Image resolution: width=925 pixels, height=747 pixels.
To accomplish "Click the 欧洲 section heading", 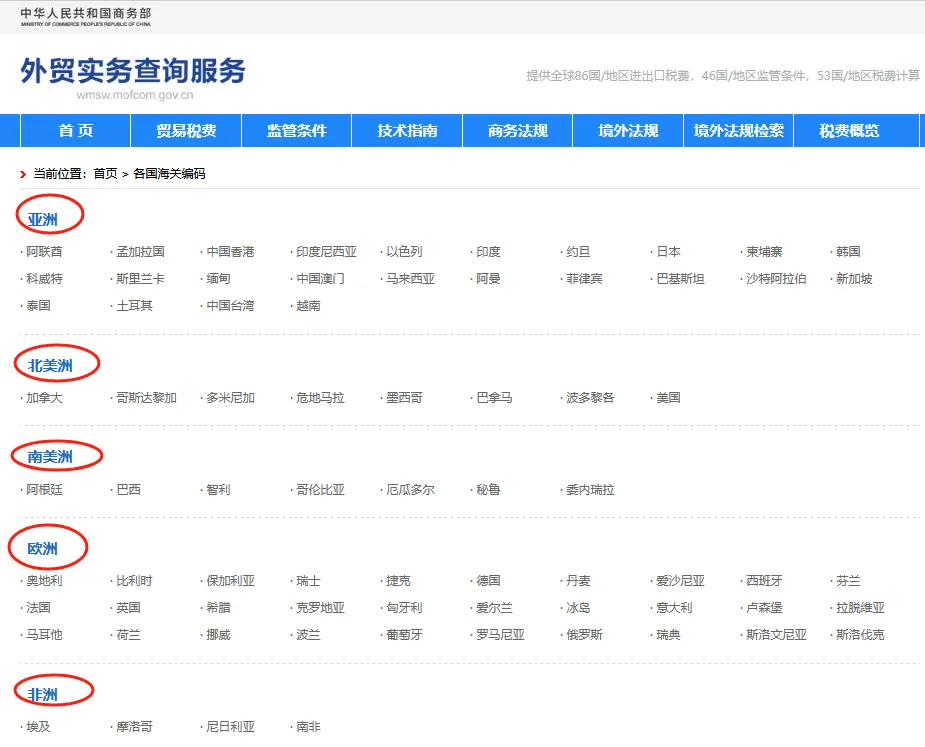I will pyautogui.click(x=42, y=548).
